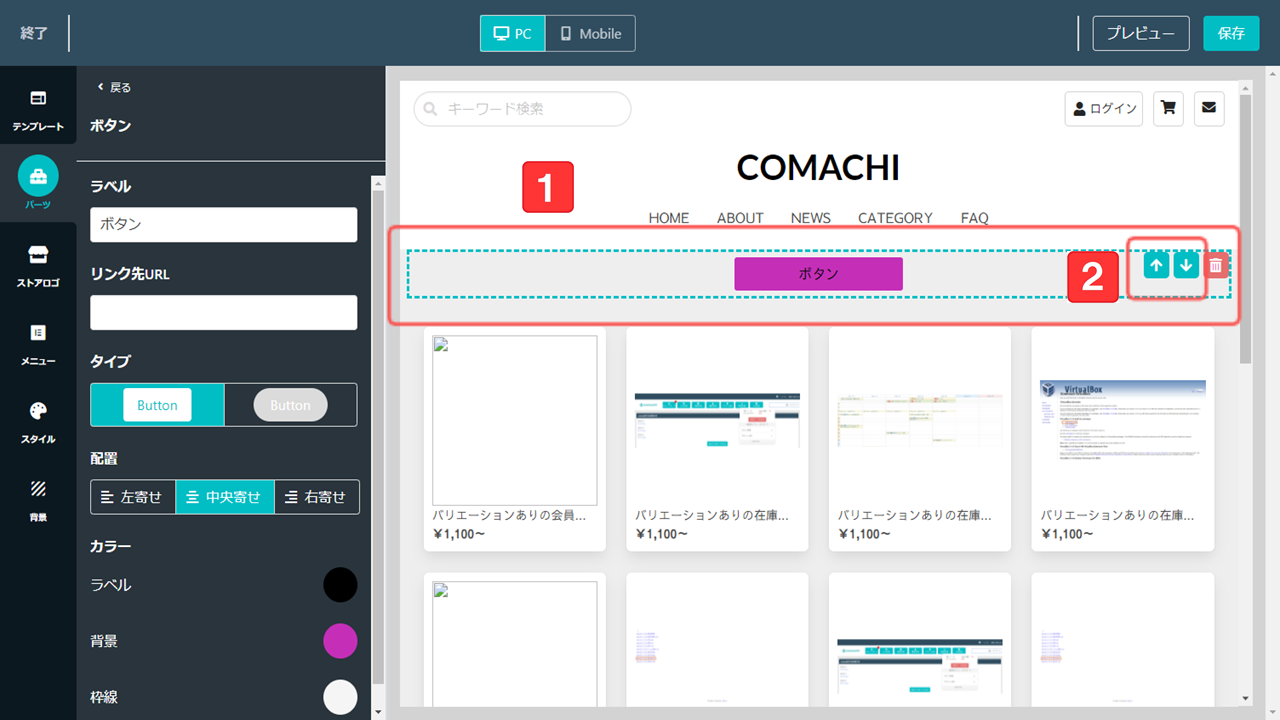Click the プレビュー button
This screenshot has width=1280, height=720.
(1141, 33)
